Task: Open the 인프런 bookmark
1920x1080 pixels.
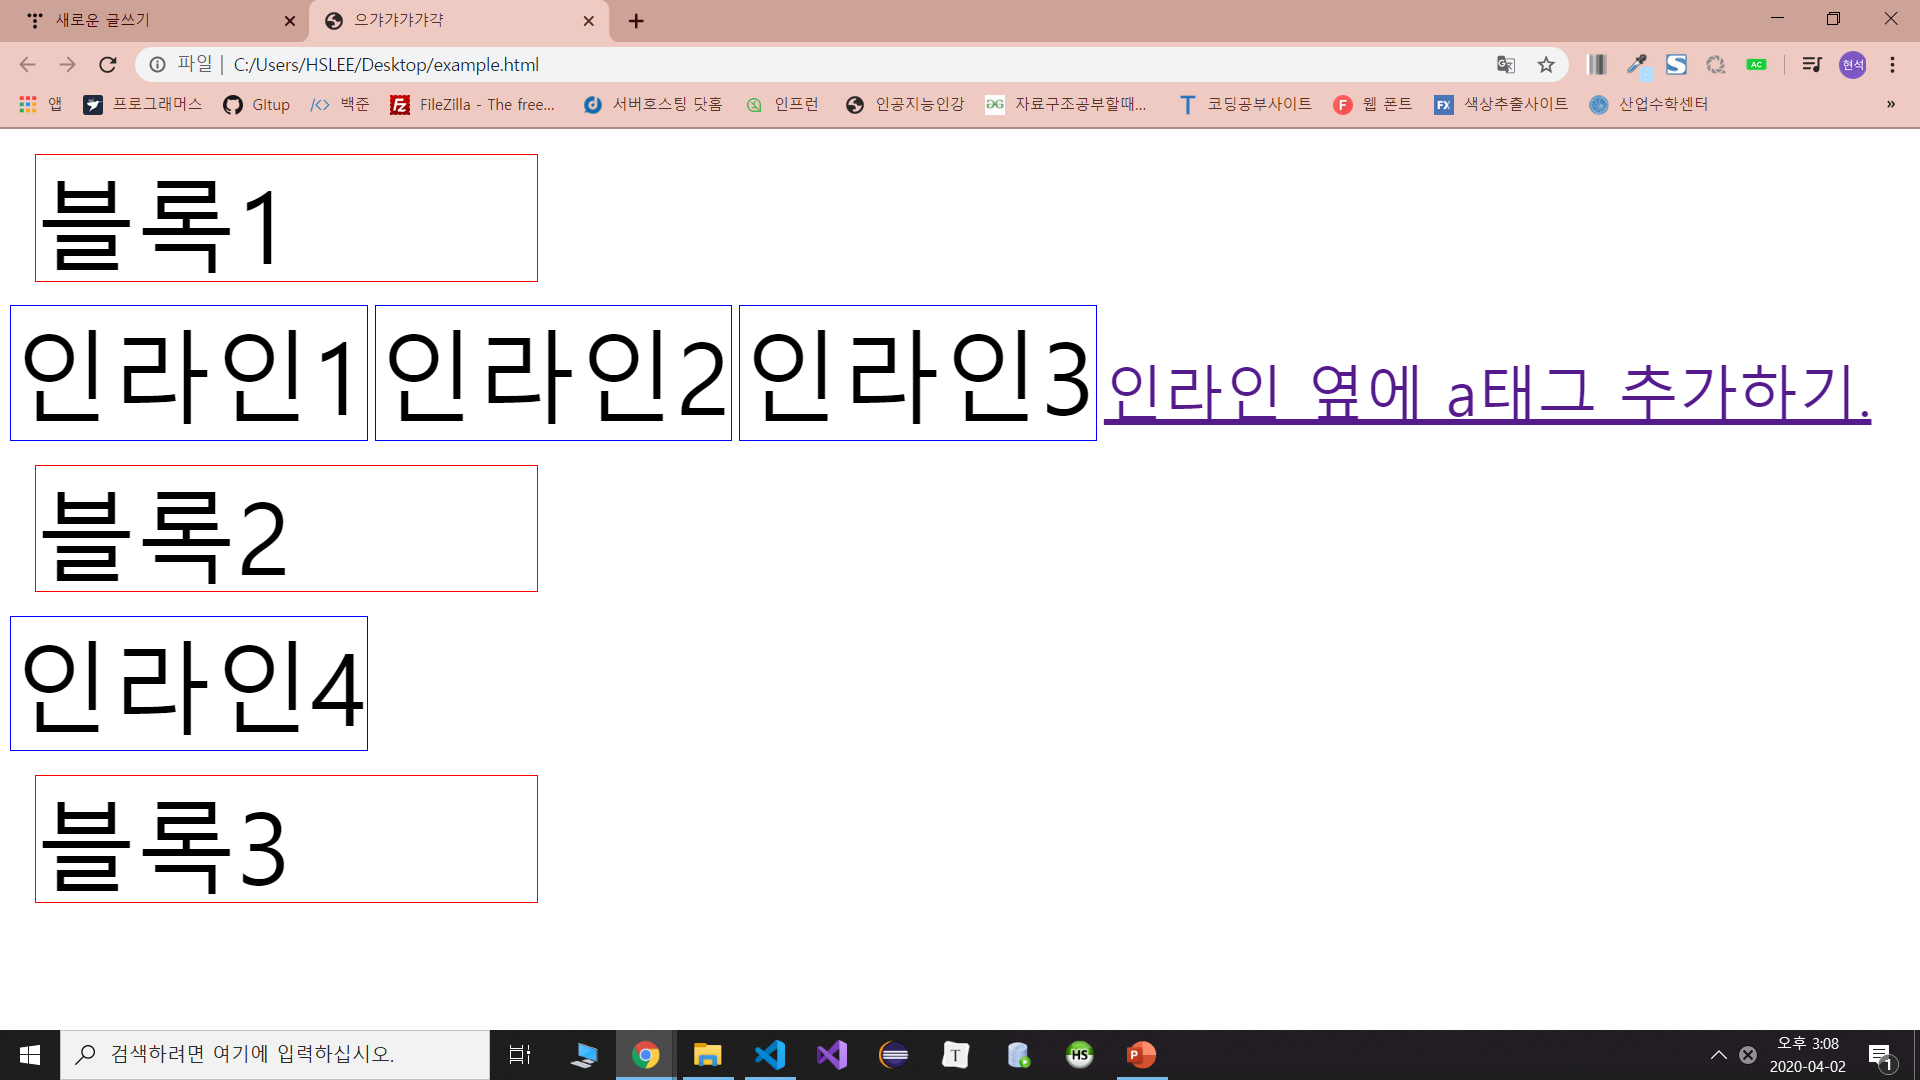Action: [782, 104]
